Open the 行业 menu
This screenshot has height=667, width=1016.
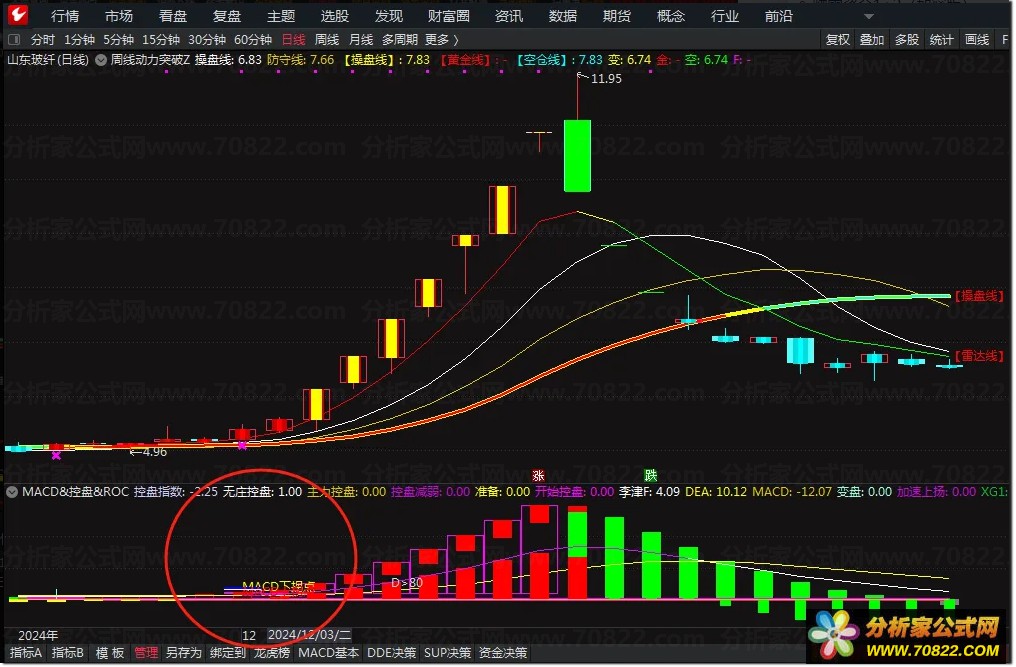[724, 16]
